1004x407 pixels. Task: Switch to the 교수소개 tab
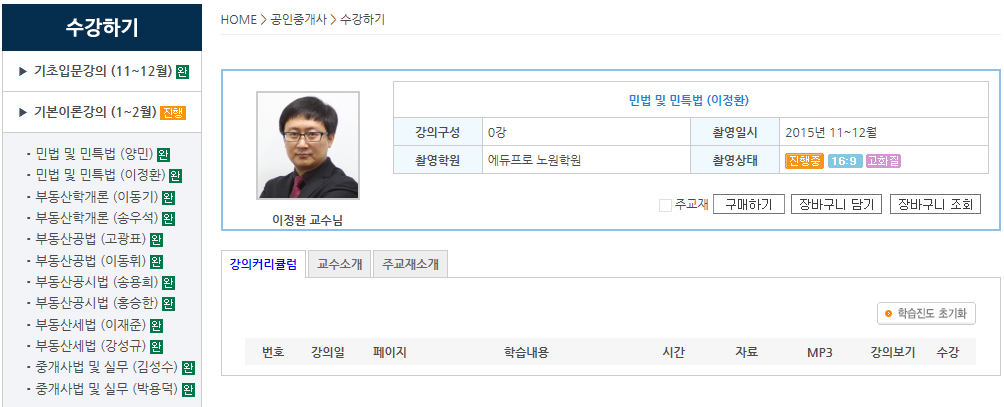339,264
